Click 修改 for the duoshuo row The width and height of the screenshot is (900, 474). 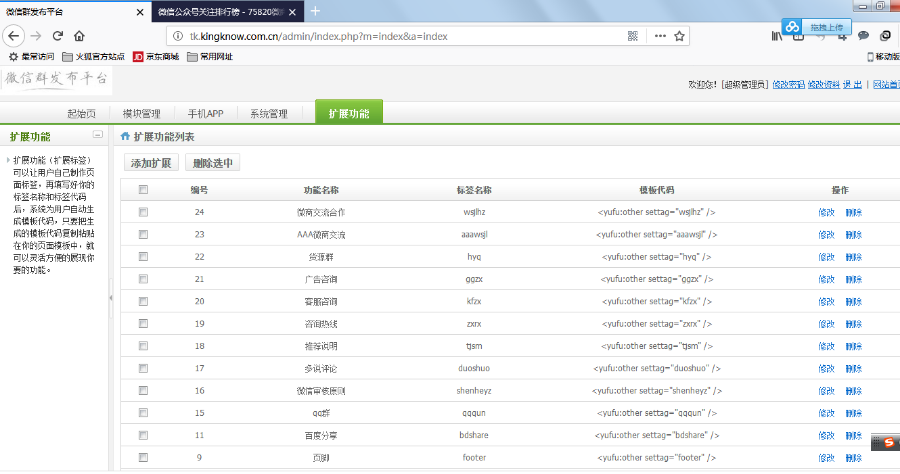826,368
